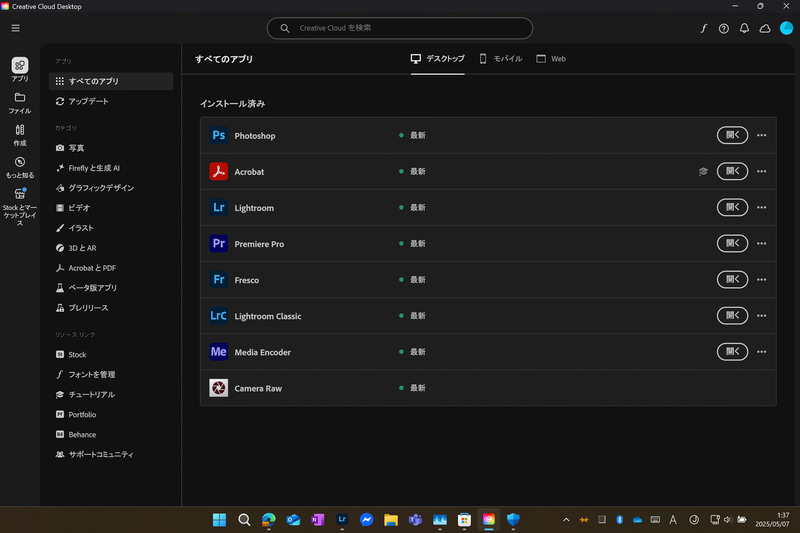Click 開く button for Photoshop

pos(732,135)
